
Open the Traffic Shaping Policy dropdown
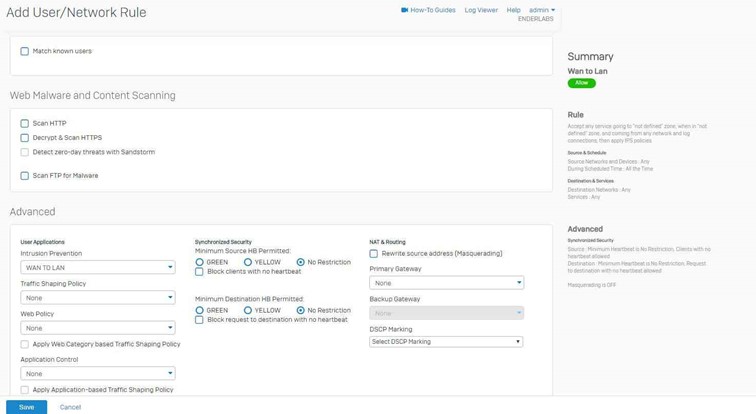(98, 298)
